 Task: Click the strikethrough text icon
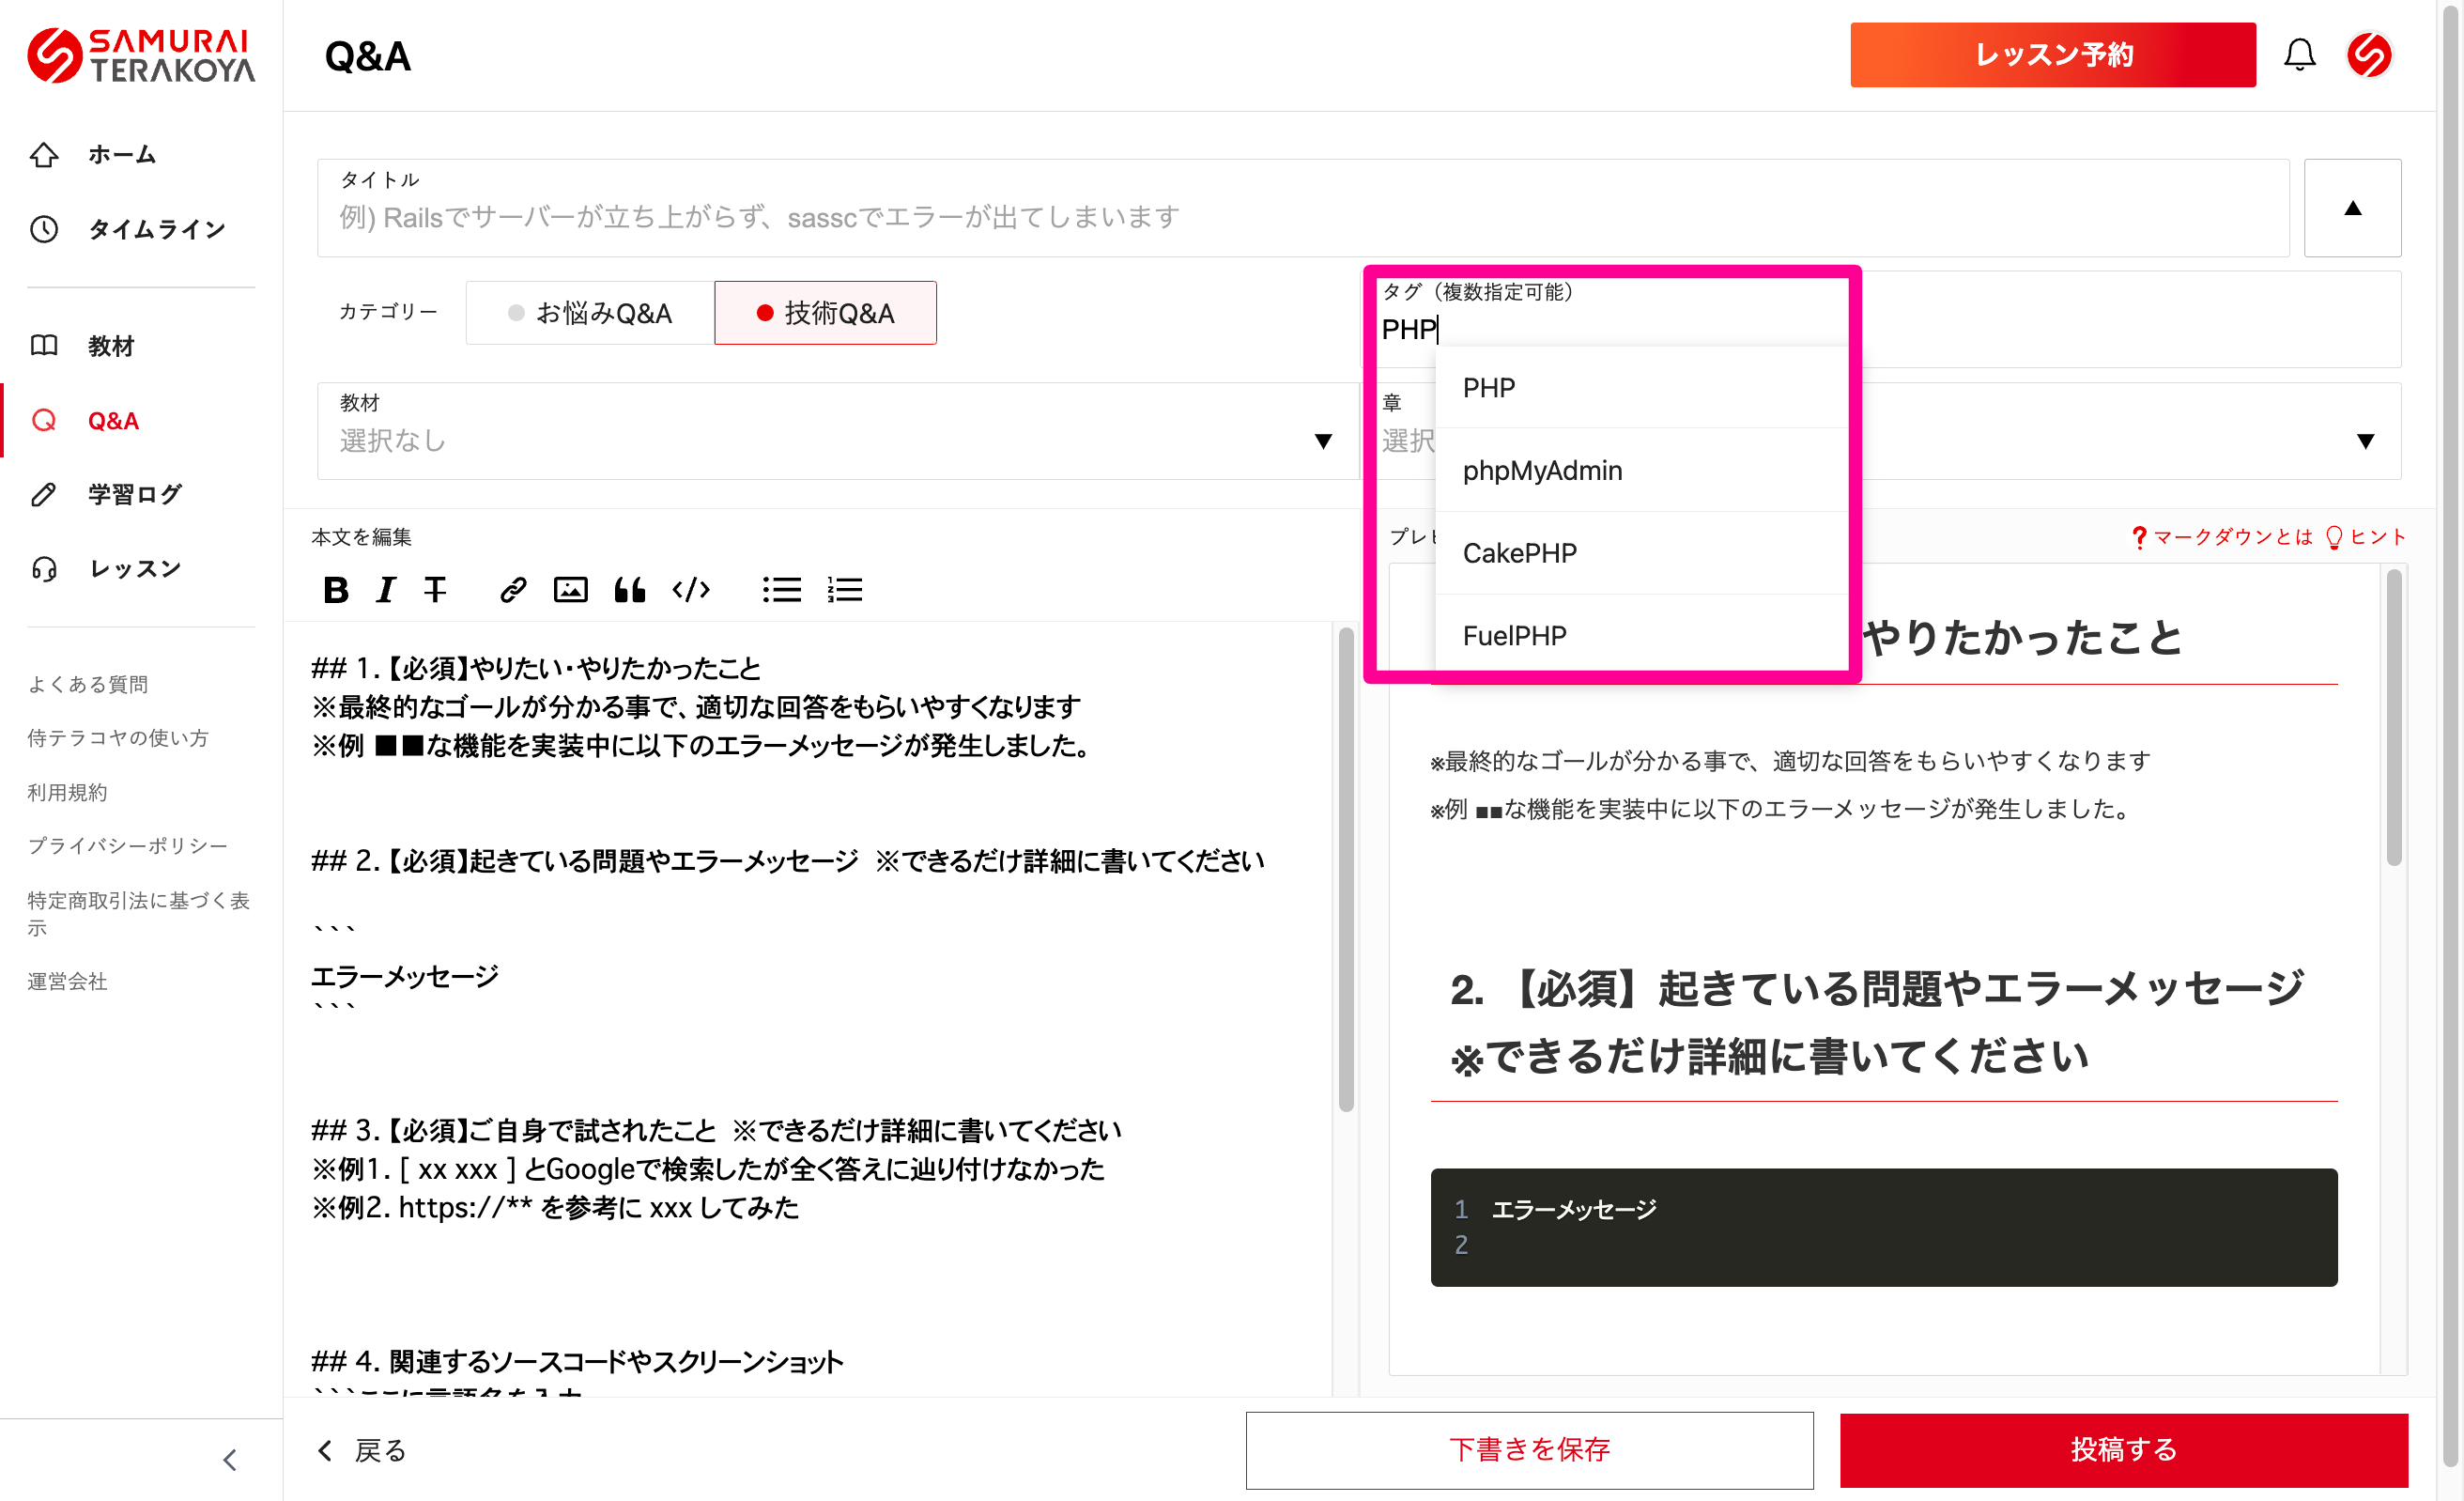pos(435,590)
